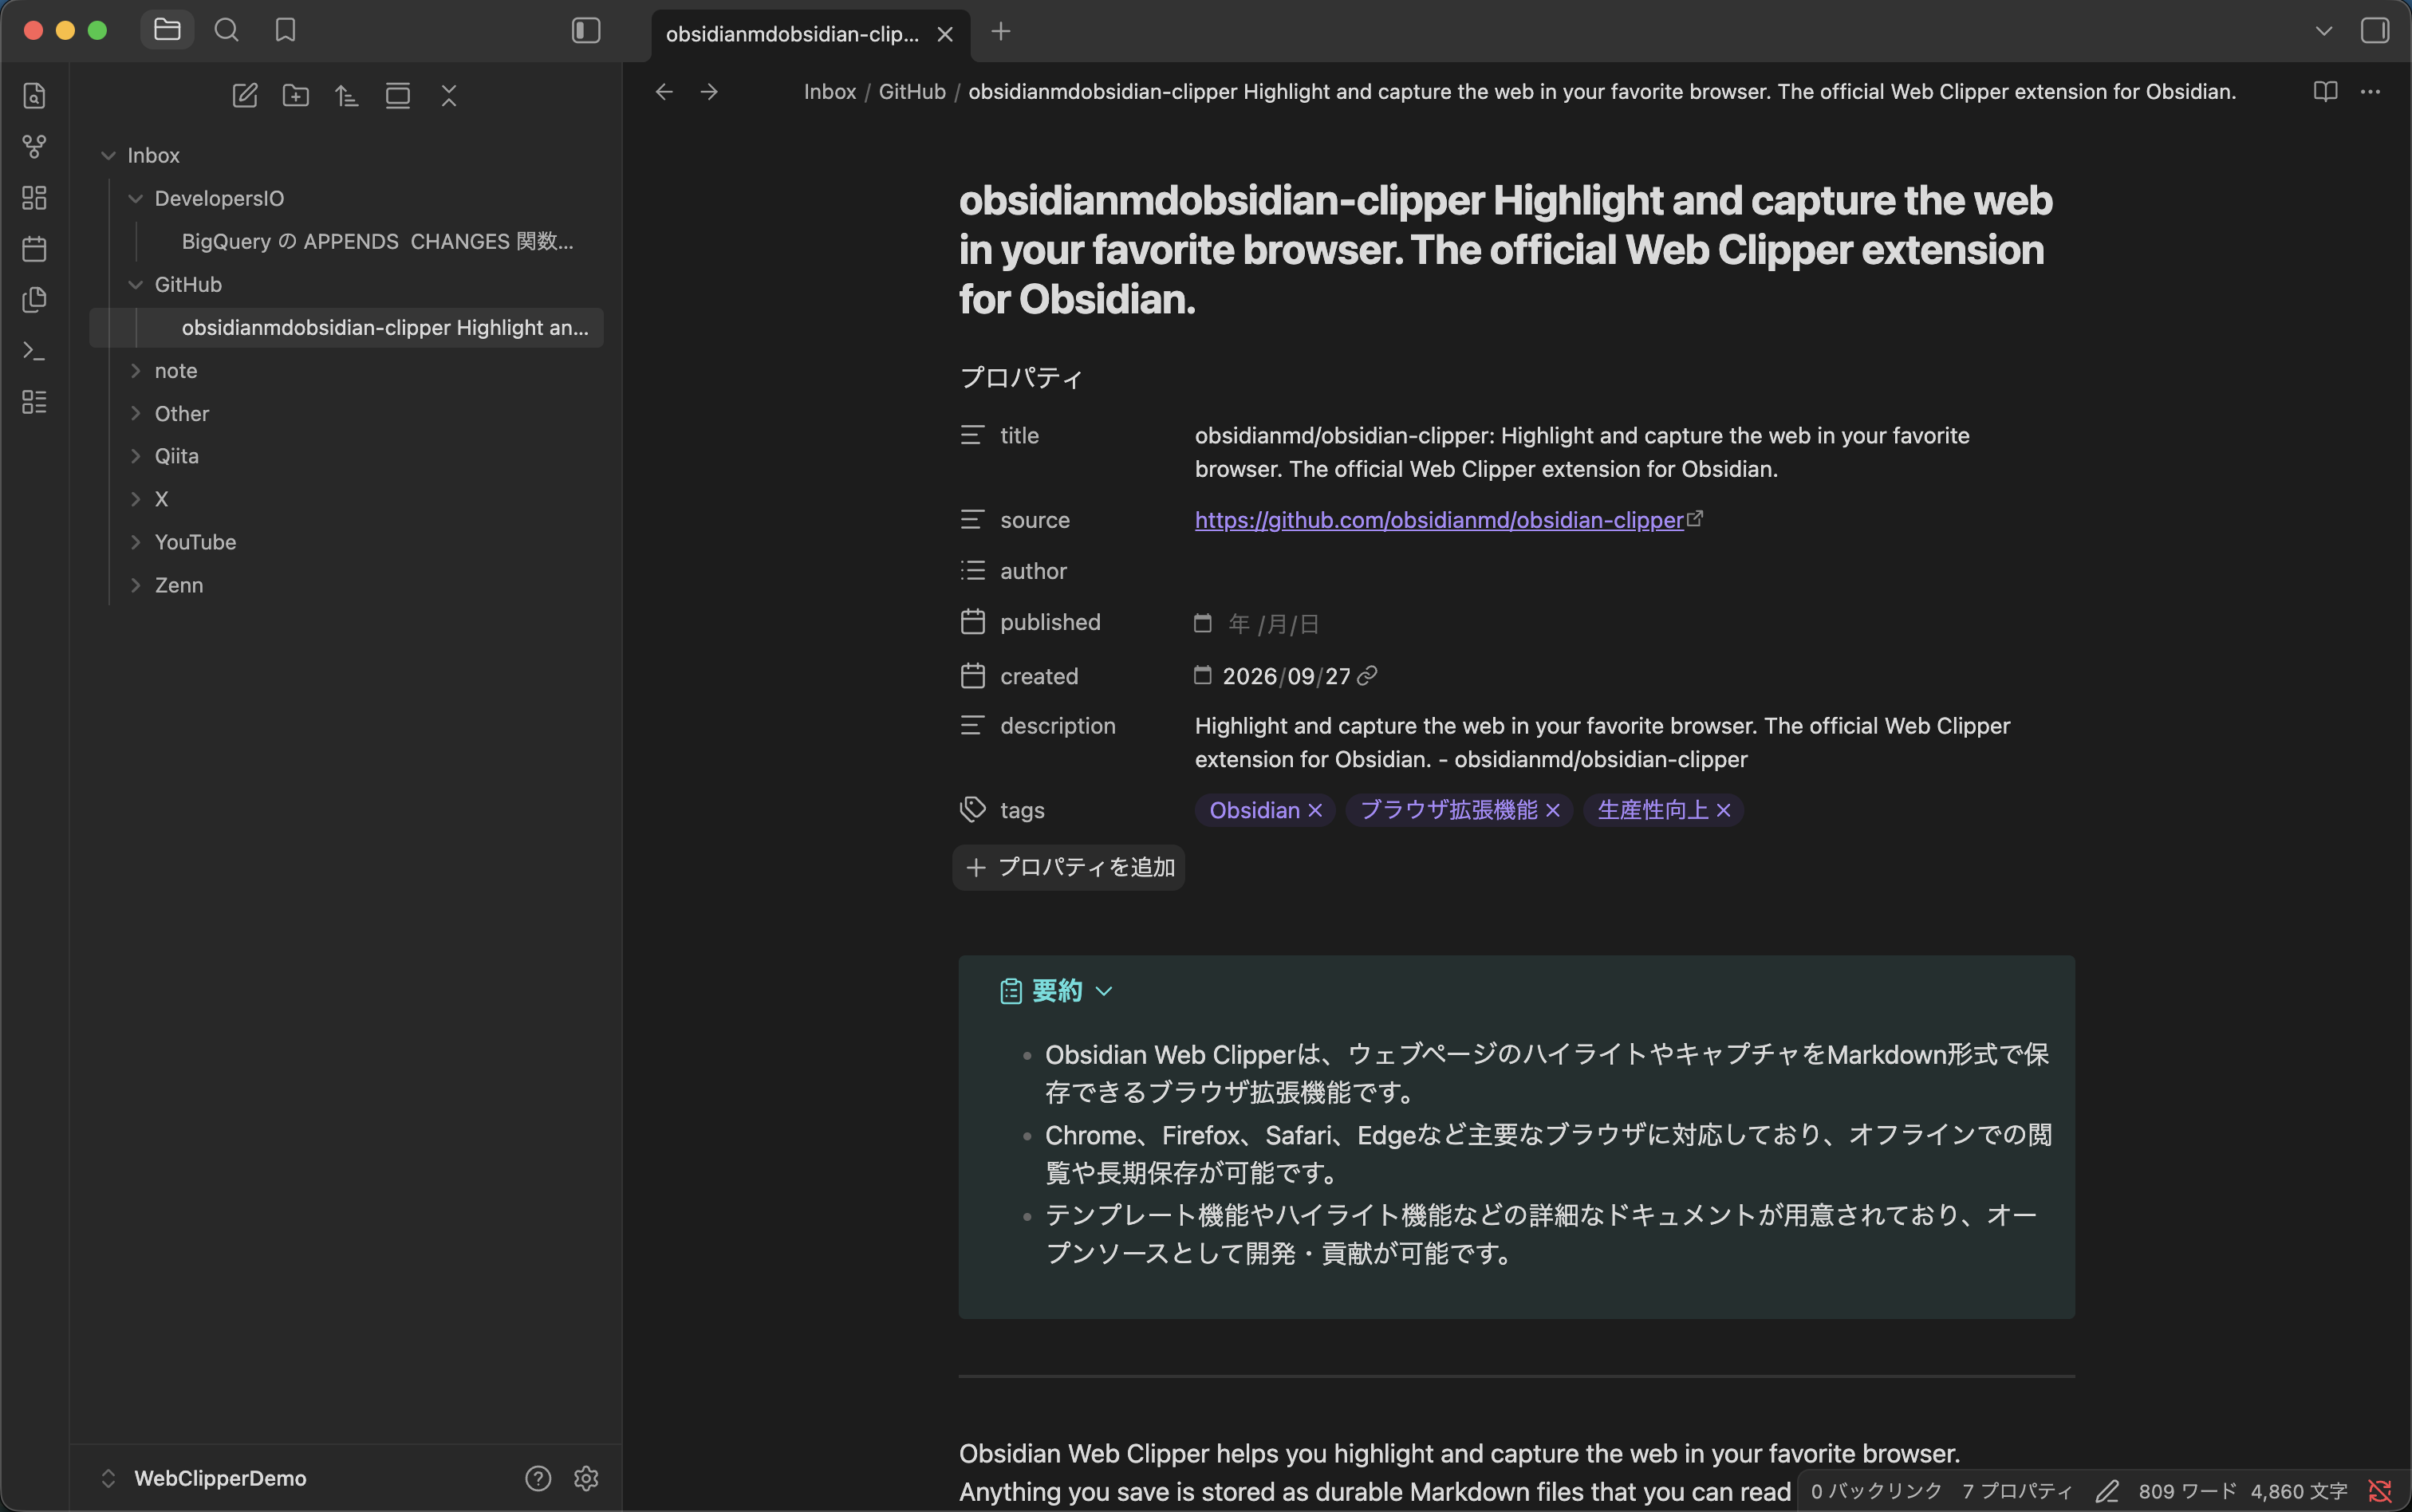Click the 7 プロパティ status item
This screenshot has width=2412, height=1512.
(x=2017, y=1492)
